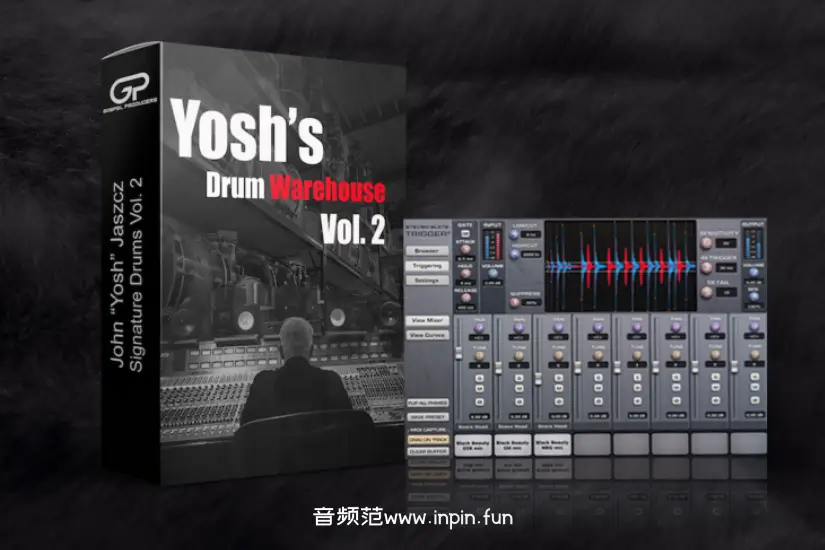The width and height of the screenshot is (825, 550).
Task: Click the Highcut filter knob
Action: [x=514, y=254]
